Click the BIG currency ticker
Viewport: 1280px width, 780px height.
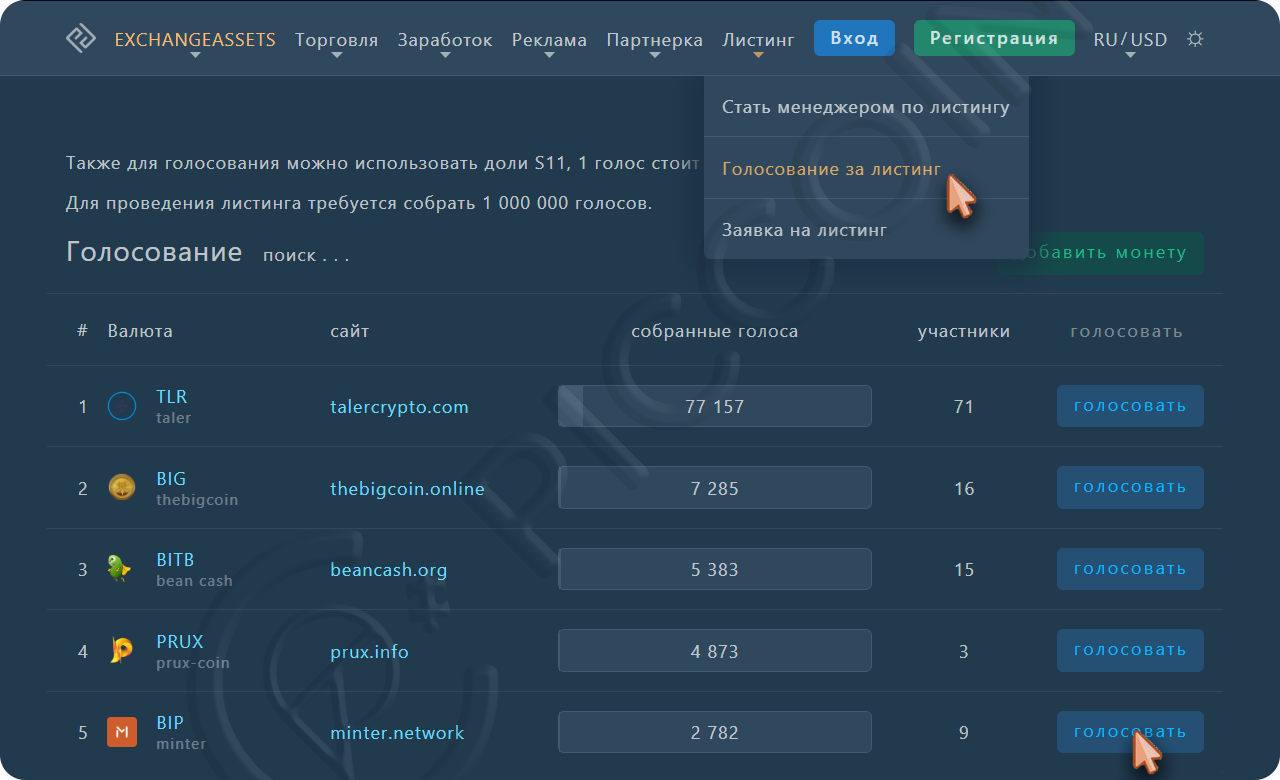pos(171,479)
